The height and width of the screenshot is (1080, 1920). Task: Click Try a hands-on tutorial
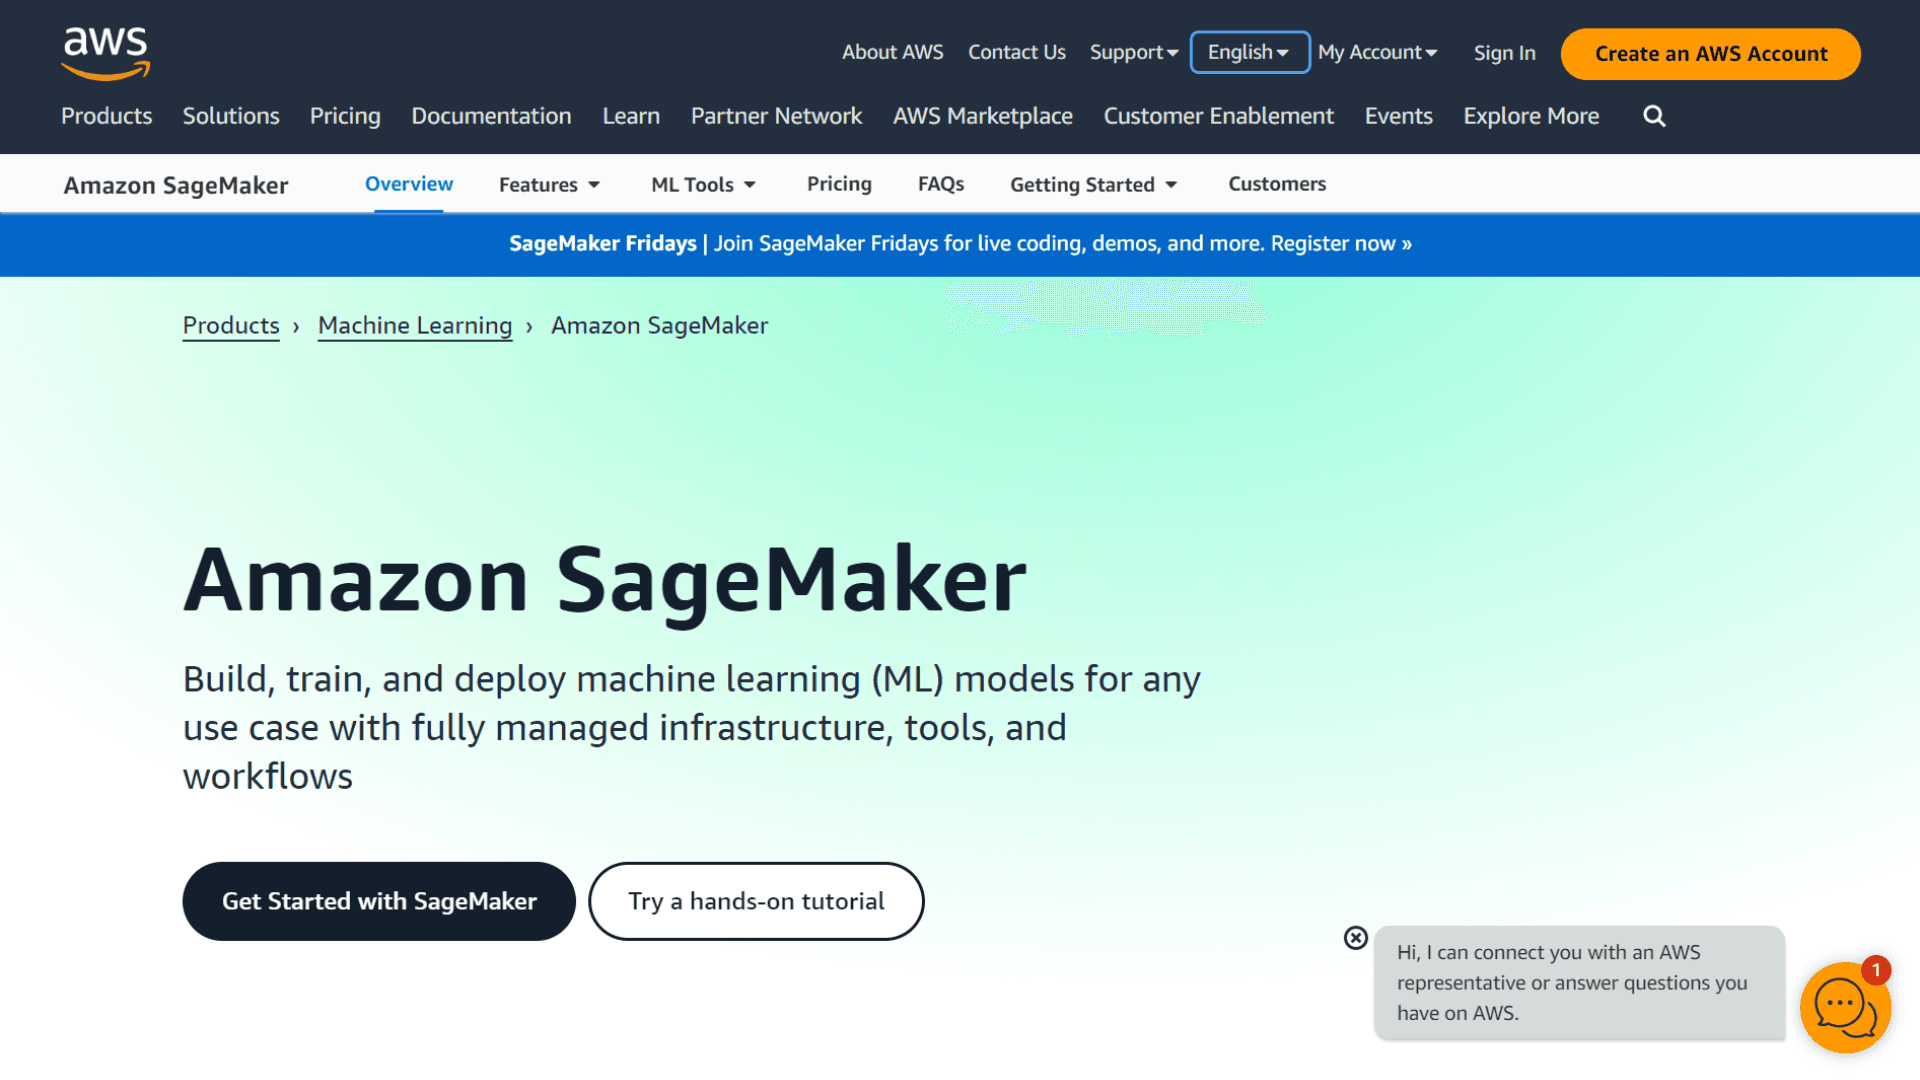click(x=756, y=901)
